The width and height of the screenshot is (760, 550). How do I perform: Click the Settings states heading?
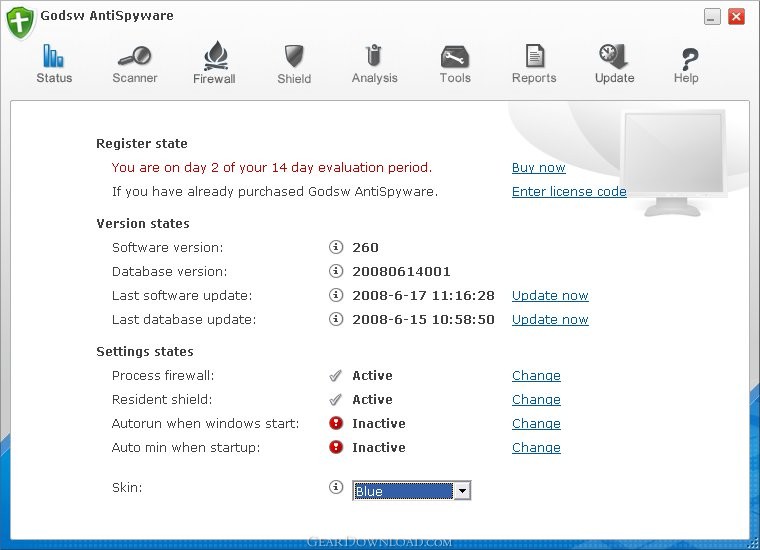click(x=144, y=351)
